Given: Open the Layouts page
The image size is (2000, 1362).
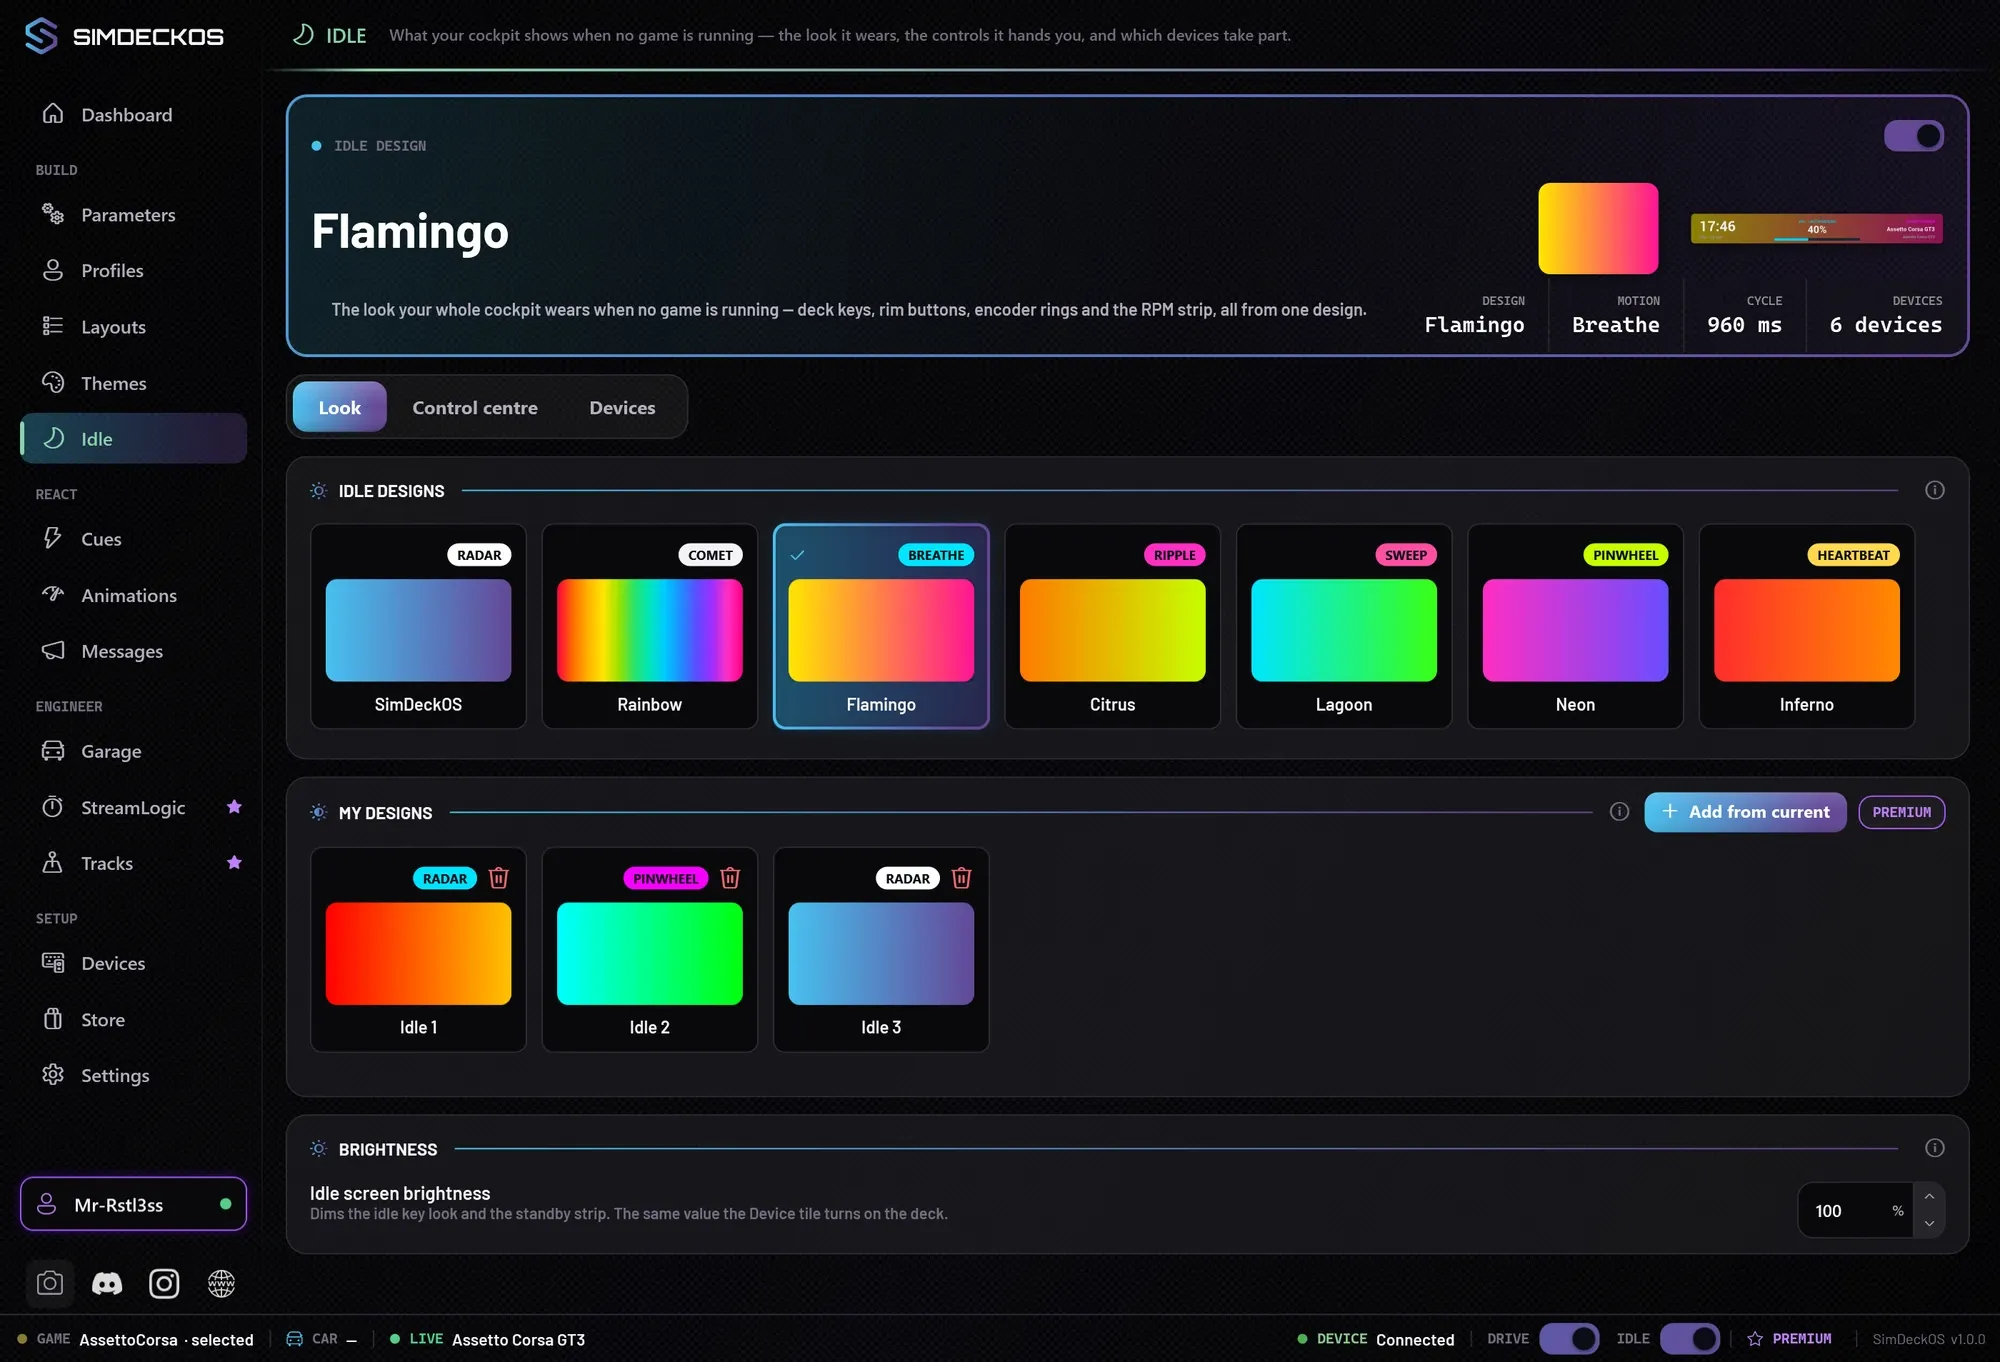Looking at the screenshot, I should (x=133, y=327).
